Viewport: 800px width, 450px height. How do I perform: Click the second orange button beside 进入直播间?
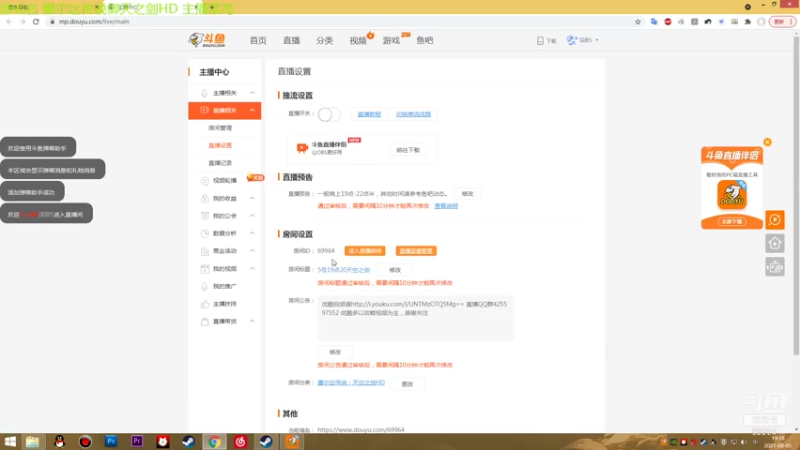pos(416,251)
